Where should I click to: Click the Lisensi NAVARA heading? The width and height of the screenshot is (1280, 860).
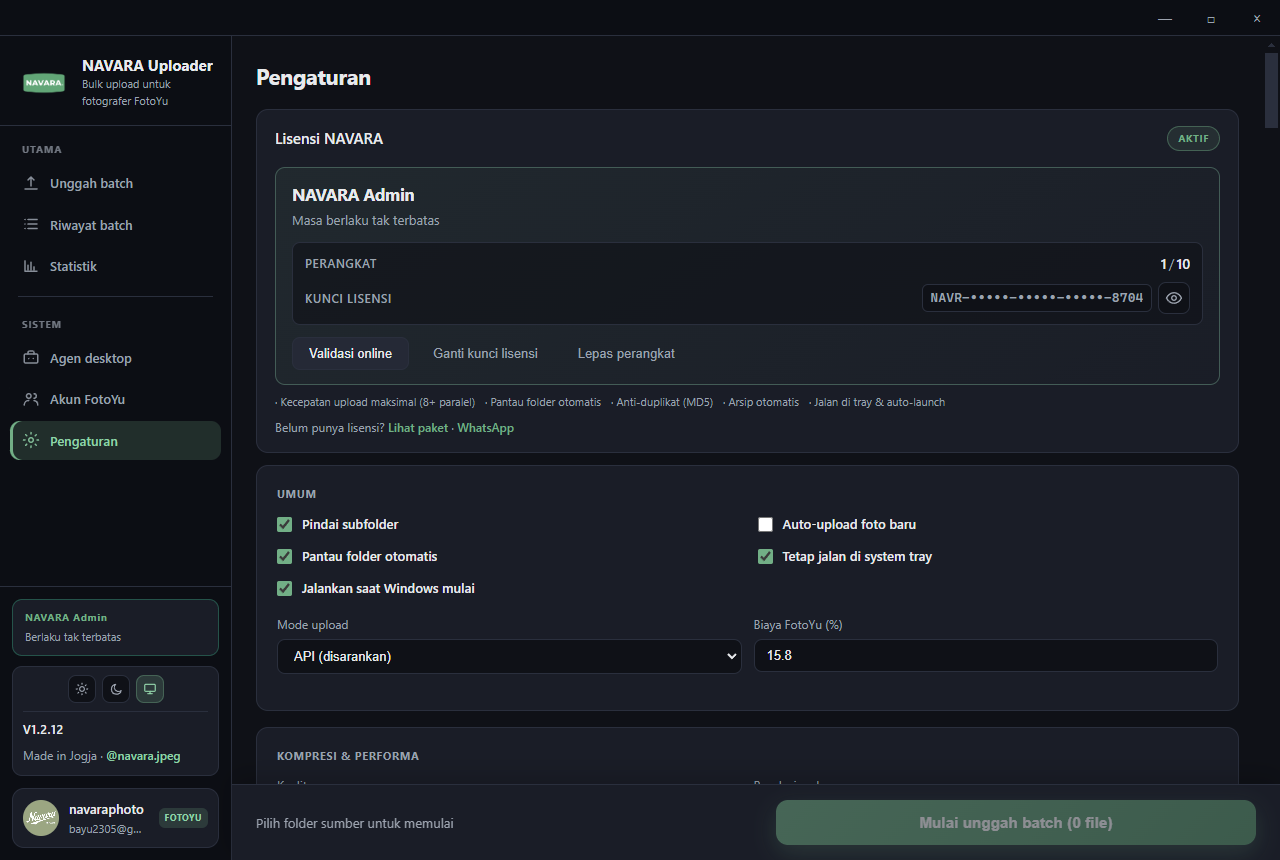click(329, 139)
